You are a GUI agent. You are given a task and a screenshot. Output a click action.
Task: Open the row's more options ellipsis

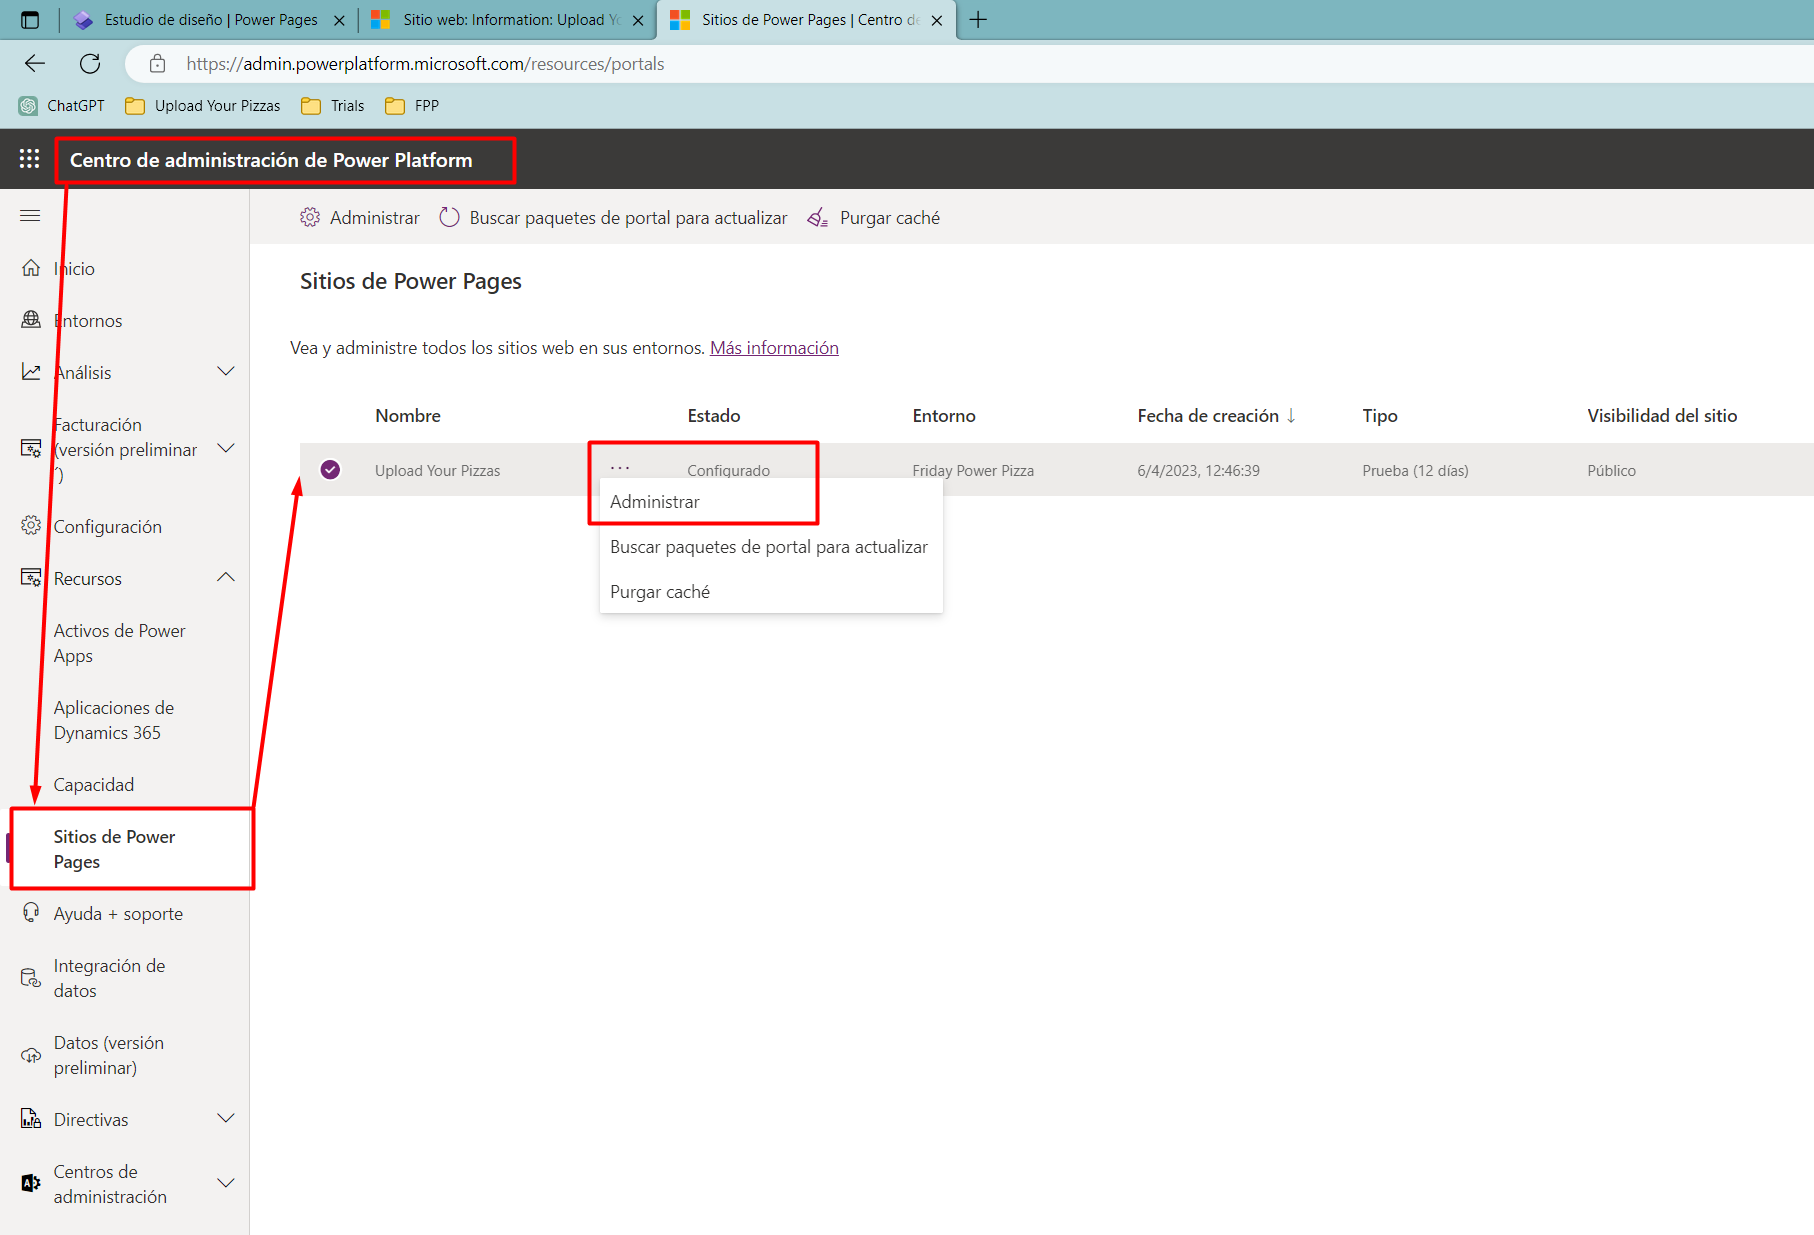tap(620, 468)
